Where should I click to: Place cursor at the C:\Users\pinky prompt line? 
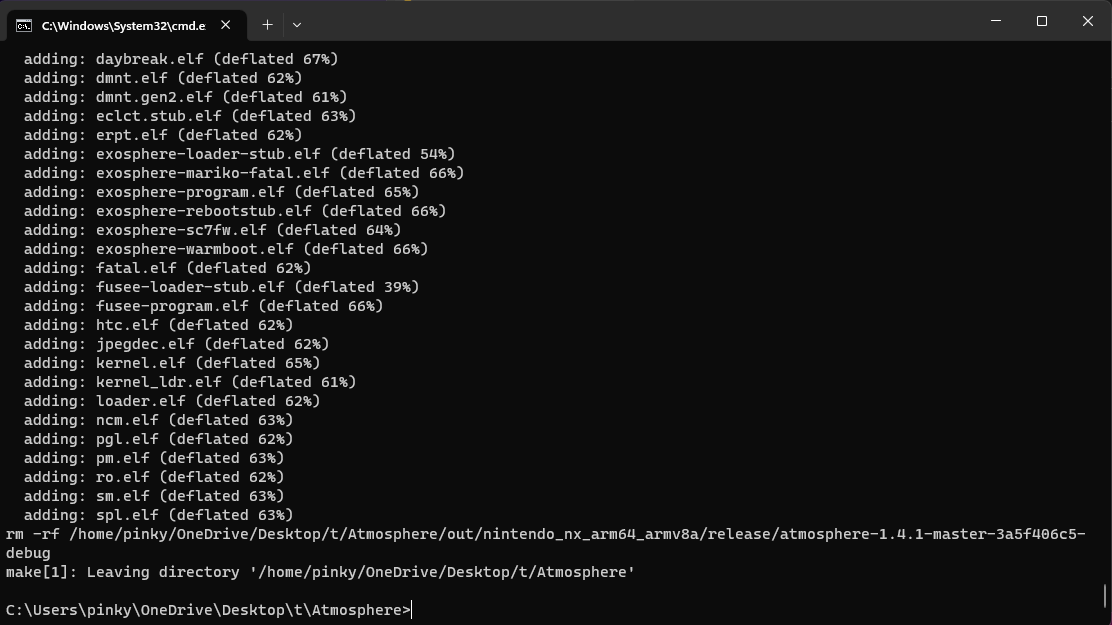click(208, 610)
